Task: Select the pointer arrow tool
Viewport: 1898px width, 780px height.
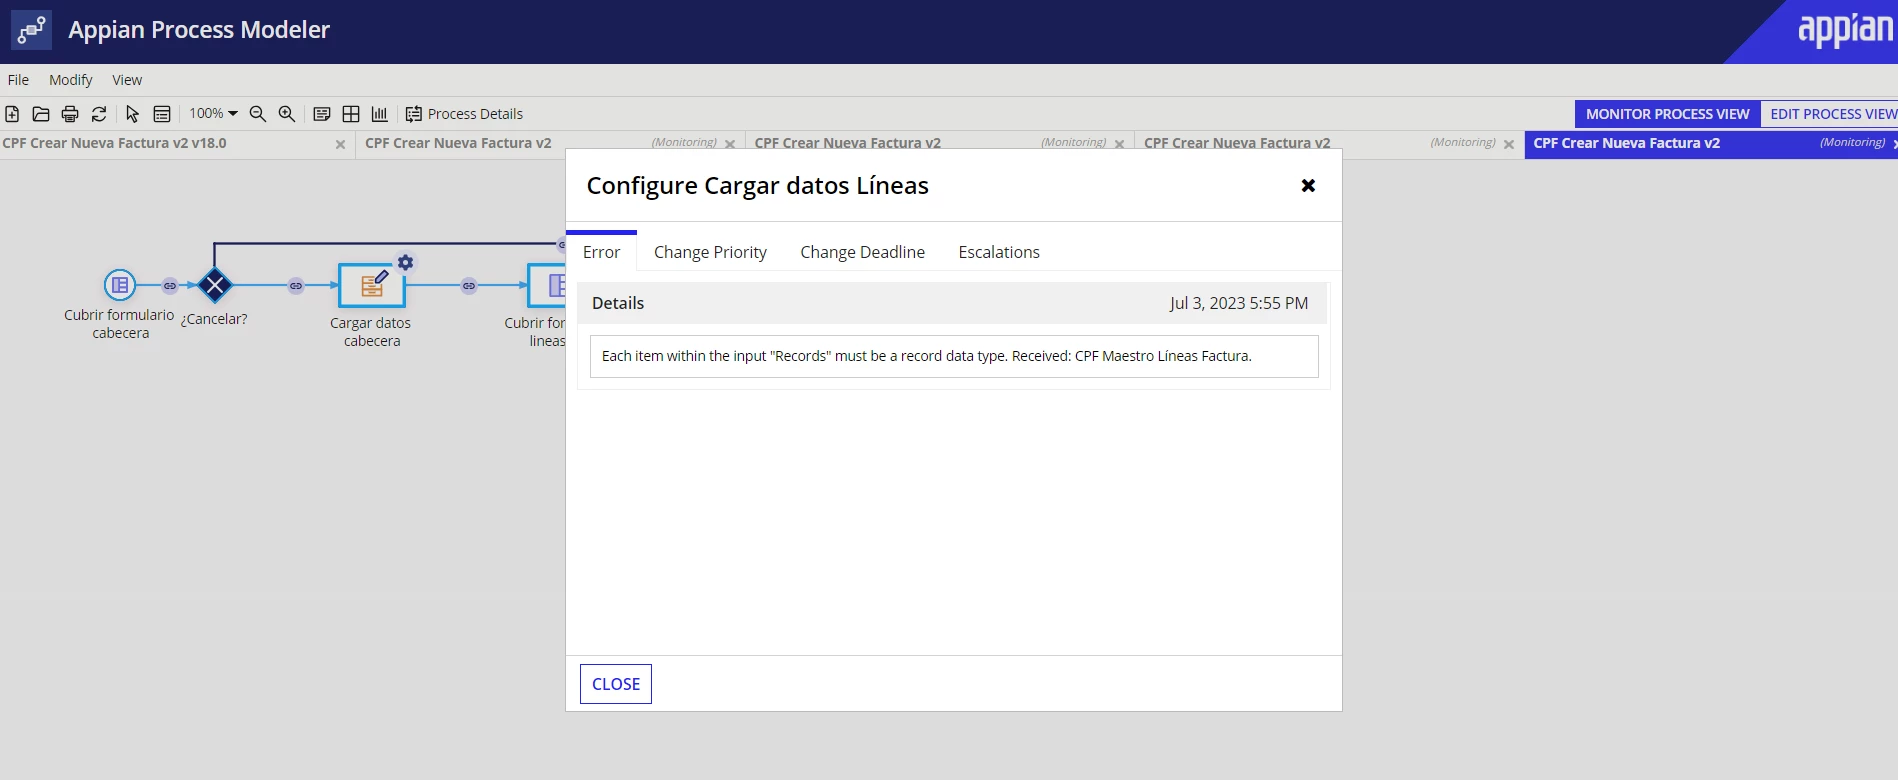Action: (x=132, y=114)
